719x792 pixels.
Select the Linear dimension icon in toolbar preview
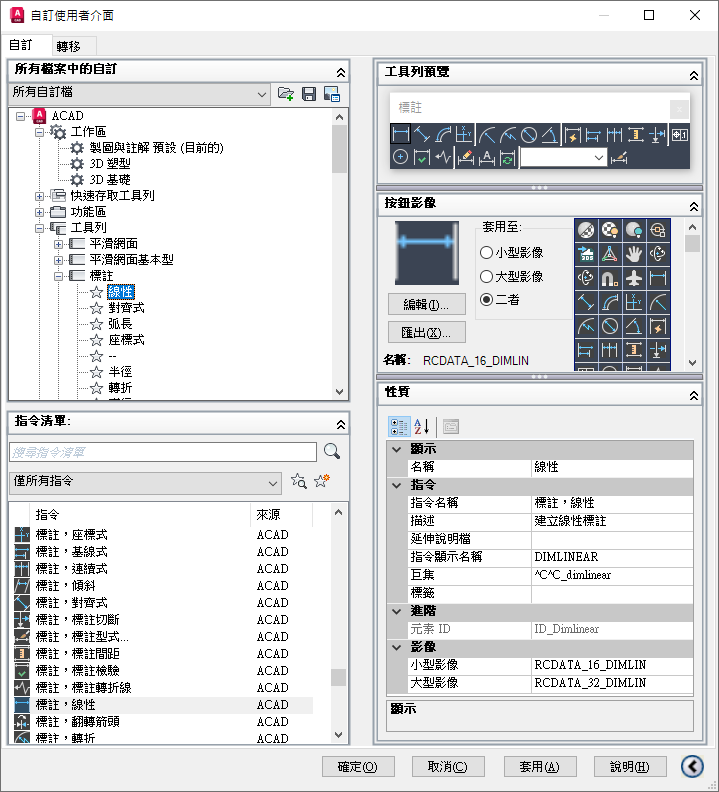coord(400,134)
